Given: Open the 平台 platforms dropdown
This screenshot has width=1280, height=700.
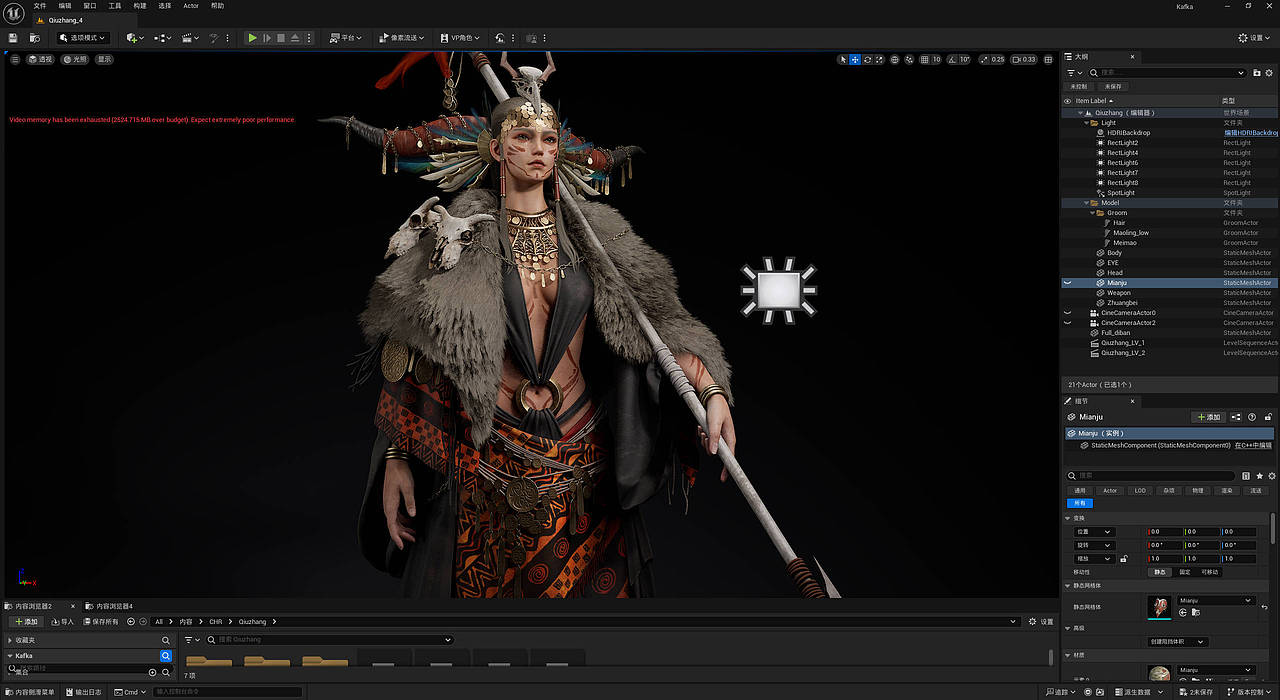Looking at the screenshot, I should 348,38.
